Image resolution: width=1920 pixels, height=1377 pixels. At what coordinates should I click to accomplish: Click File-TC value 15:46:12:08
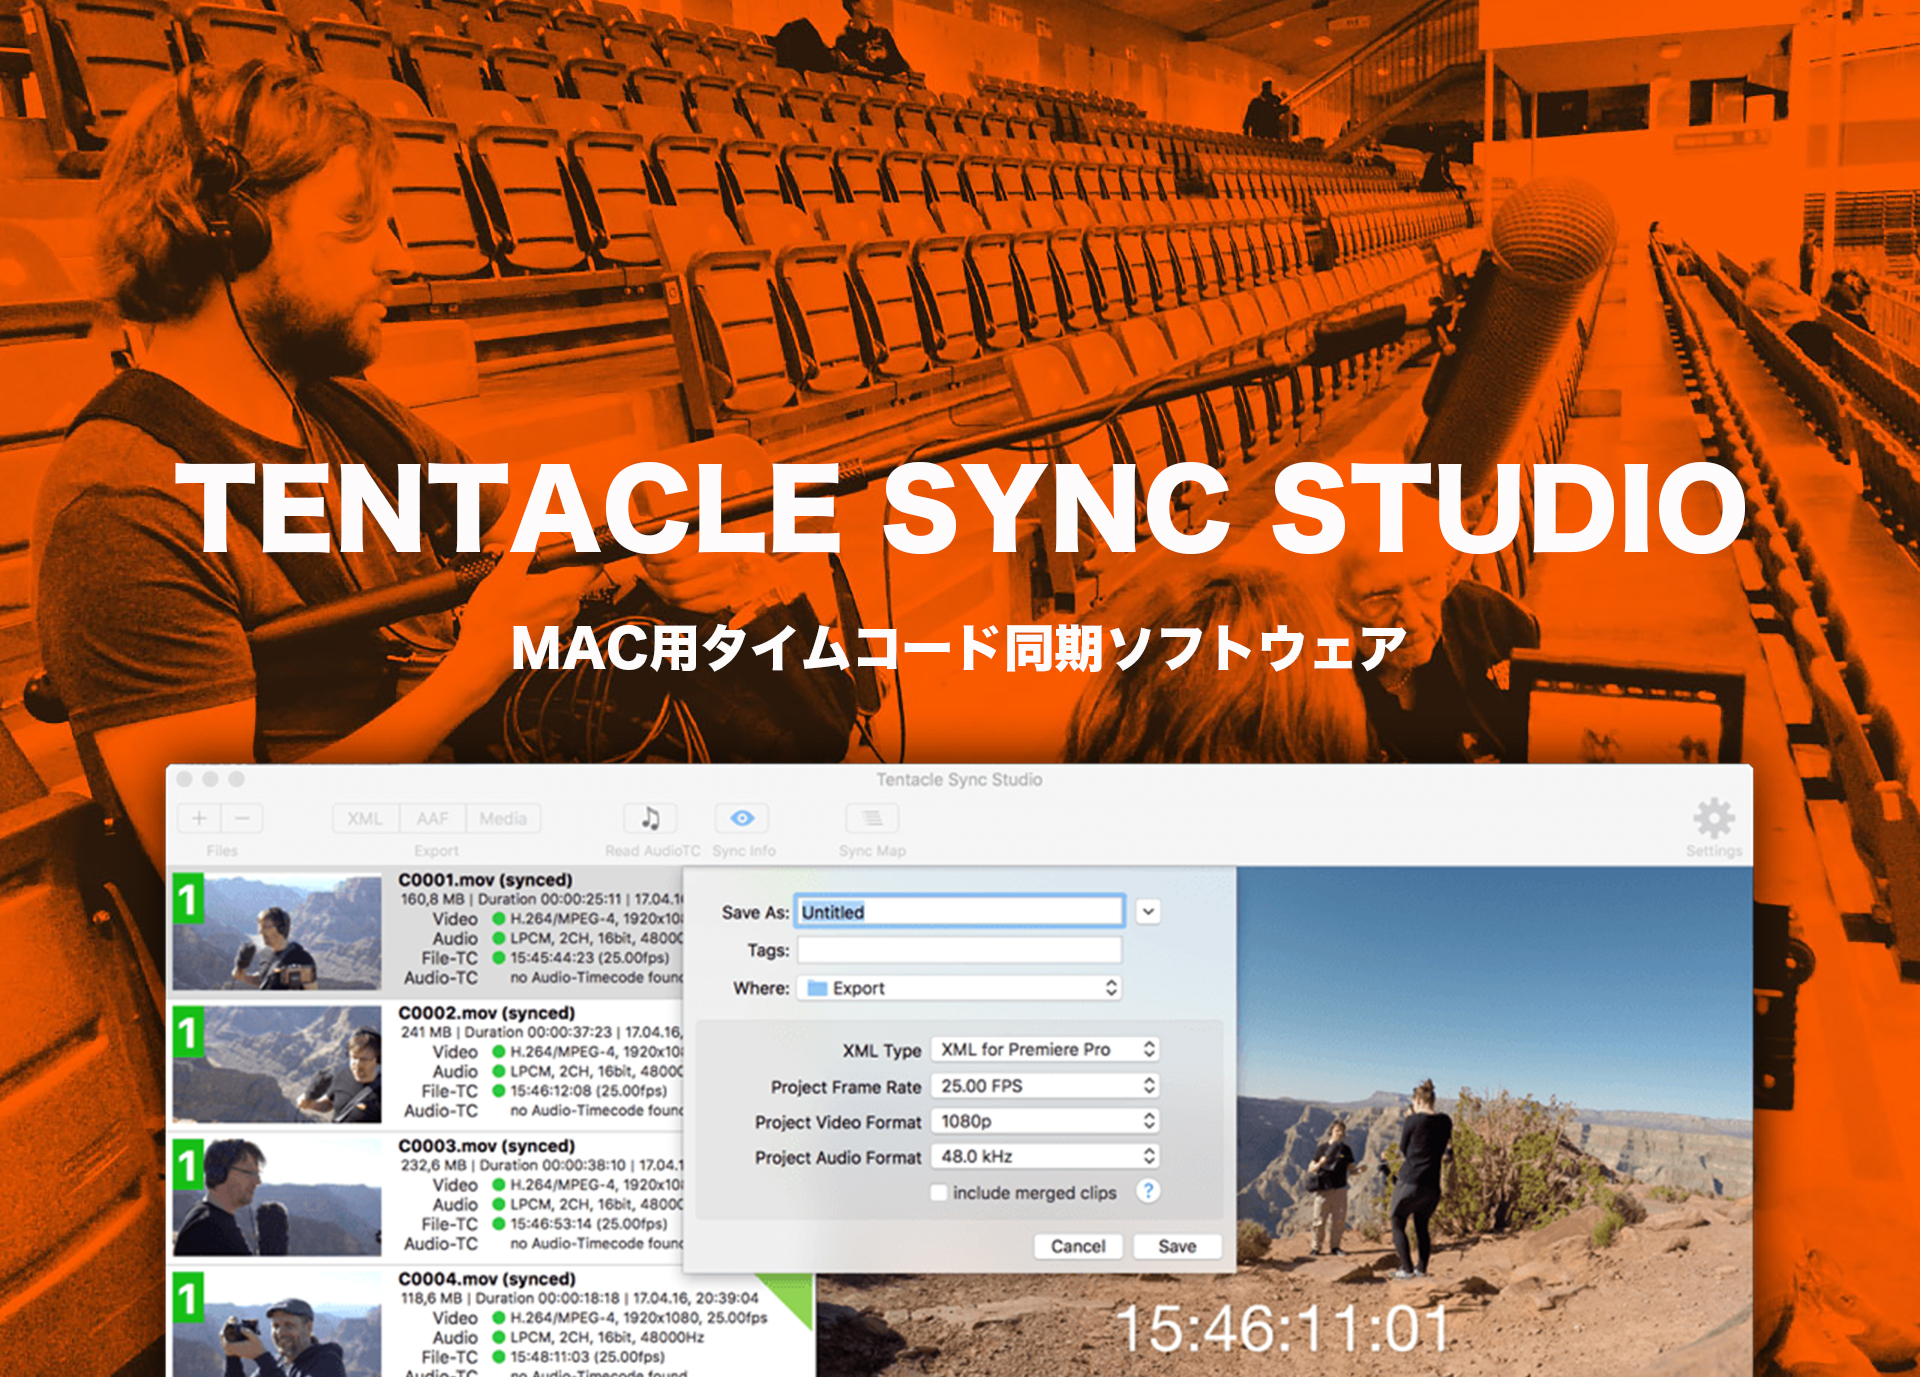point(588,1090)
